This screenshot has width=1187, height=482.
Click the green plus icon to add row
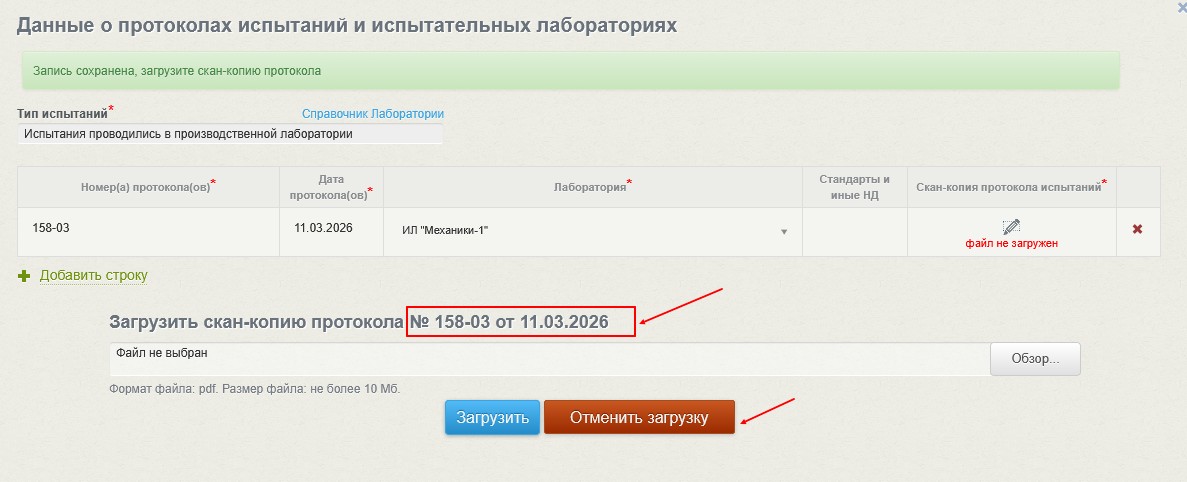[x=25, y=276]
